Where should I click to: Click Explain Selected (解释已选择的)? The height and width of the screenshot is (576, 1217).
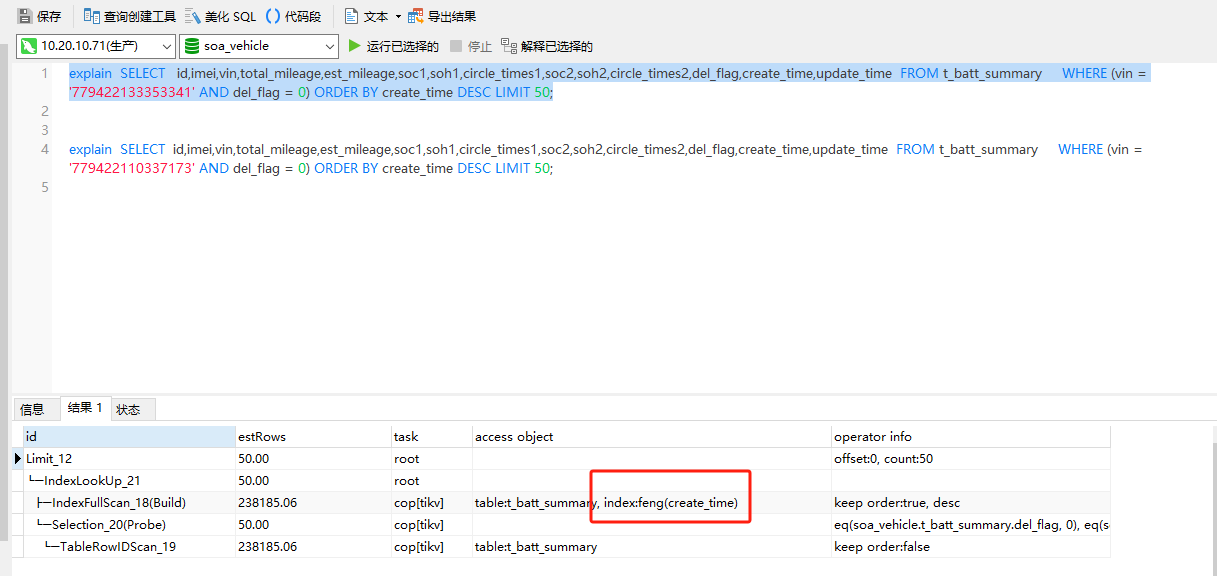547,46
